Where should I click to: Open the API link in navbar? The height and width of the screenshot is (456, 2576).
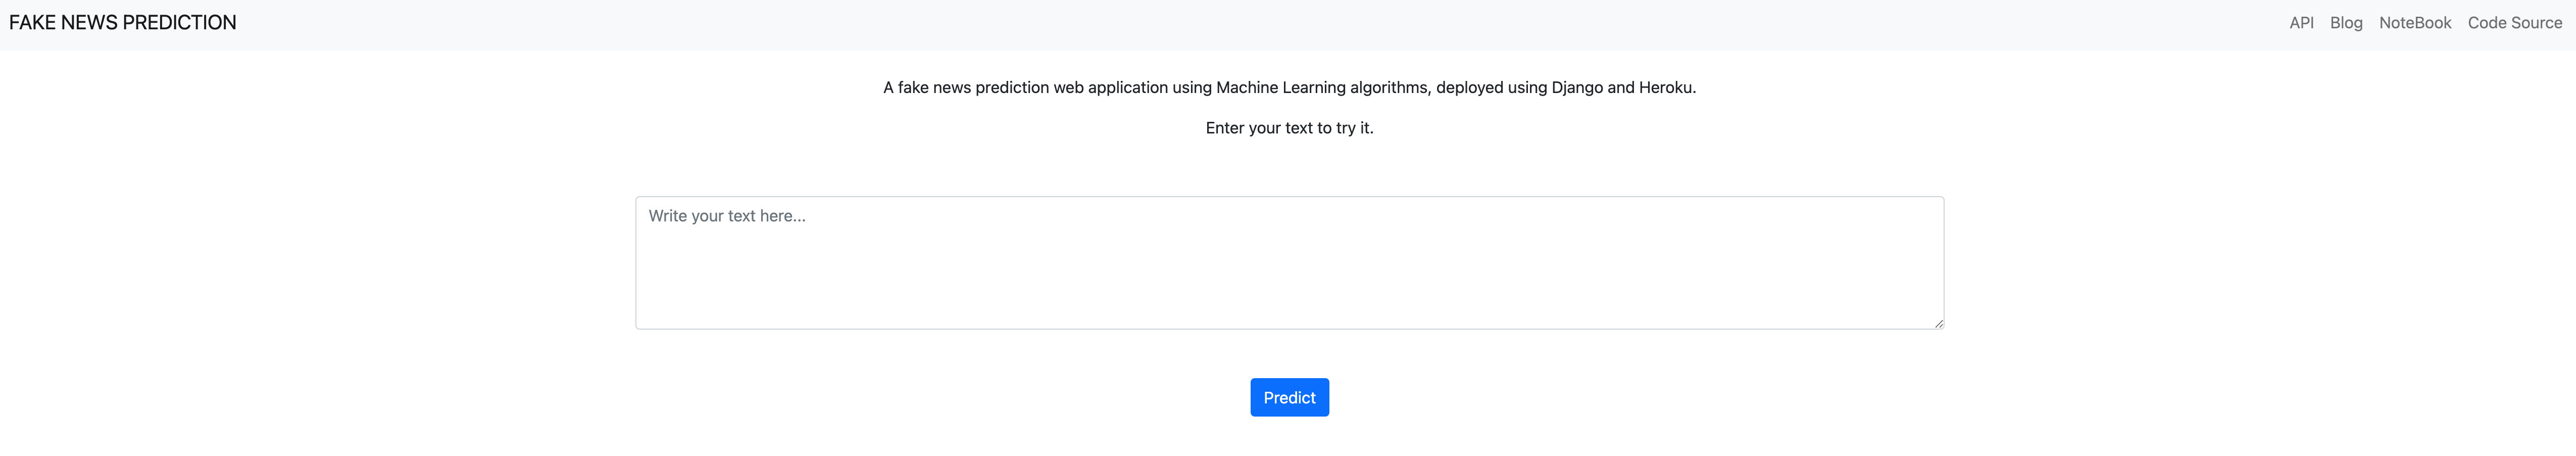pos(2301,23)
